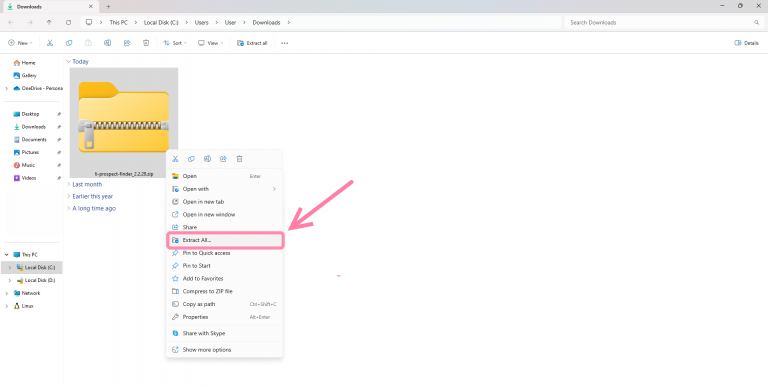Collapse the Today group

pyautogui.click(x=69, y=62)
